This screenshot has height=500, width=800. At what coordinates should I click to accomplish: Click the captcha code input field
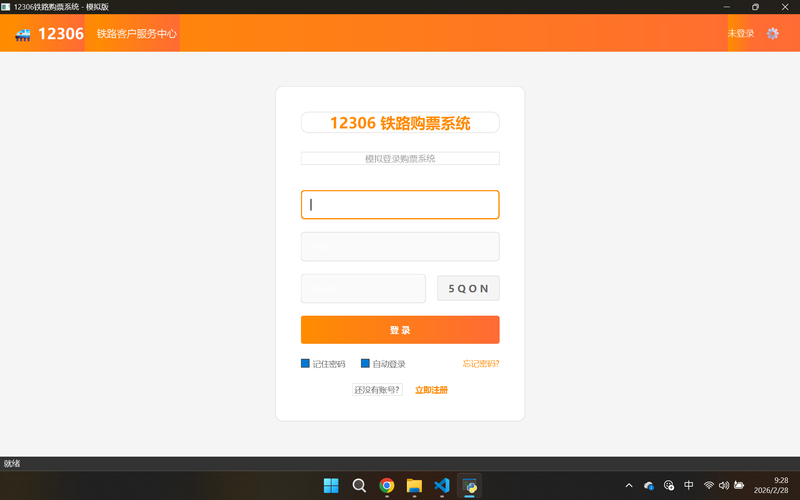pyautogui.click(x=363, y=288)
